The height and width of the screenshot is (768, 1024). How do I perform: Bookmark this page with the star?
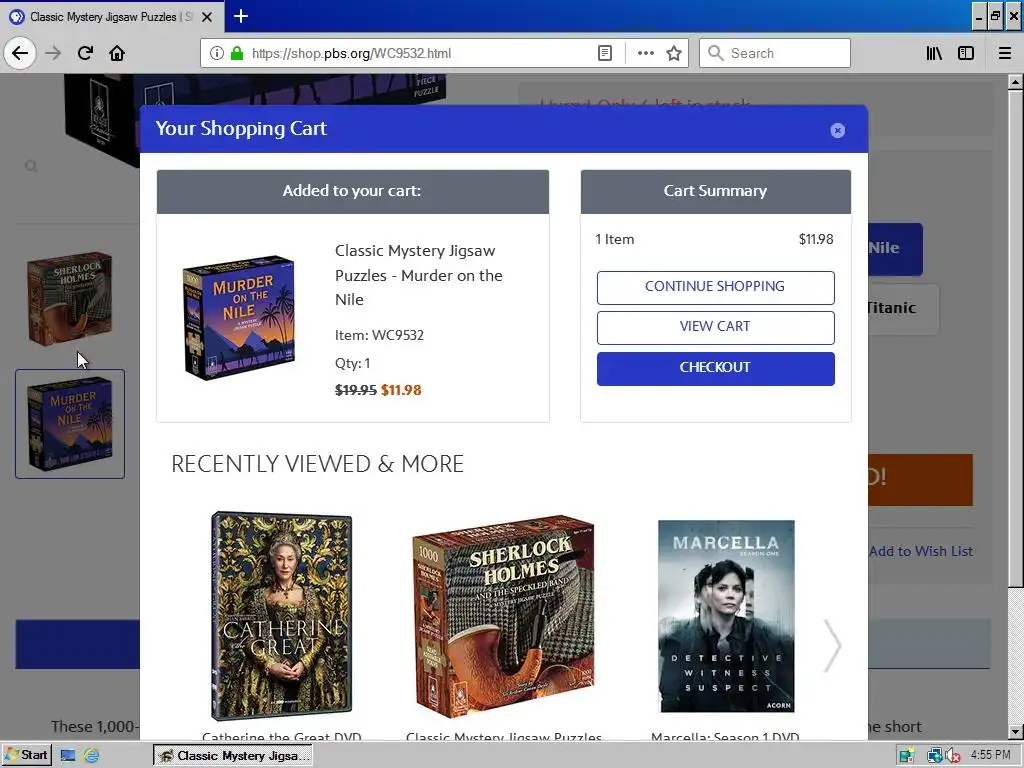pos(674,53)
